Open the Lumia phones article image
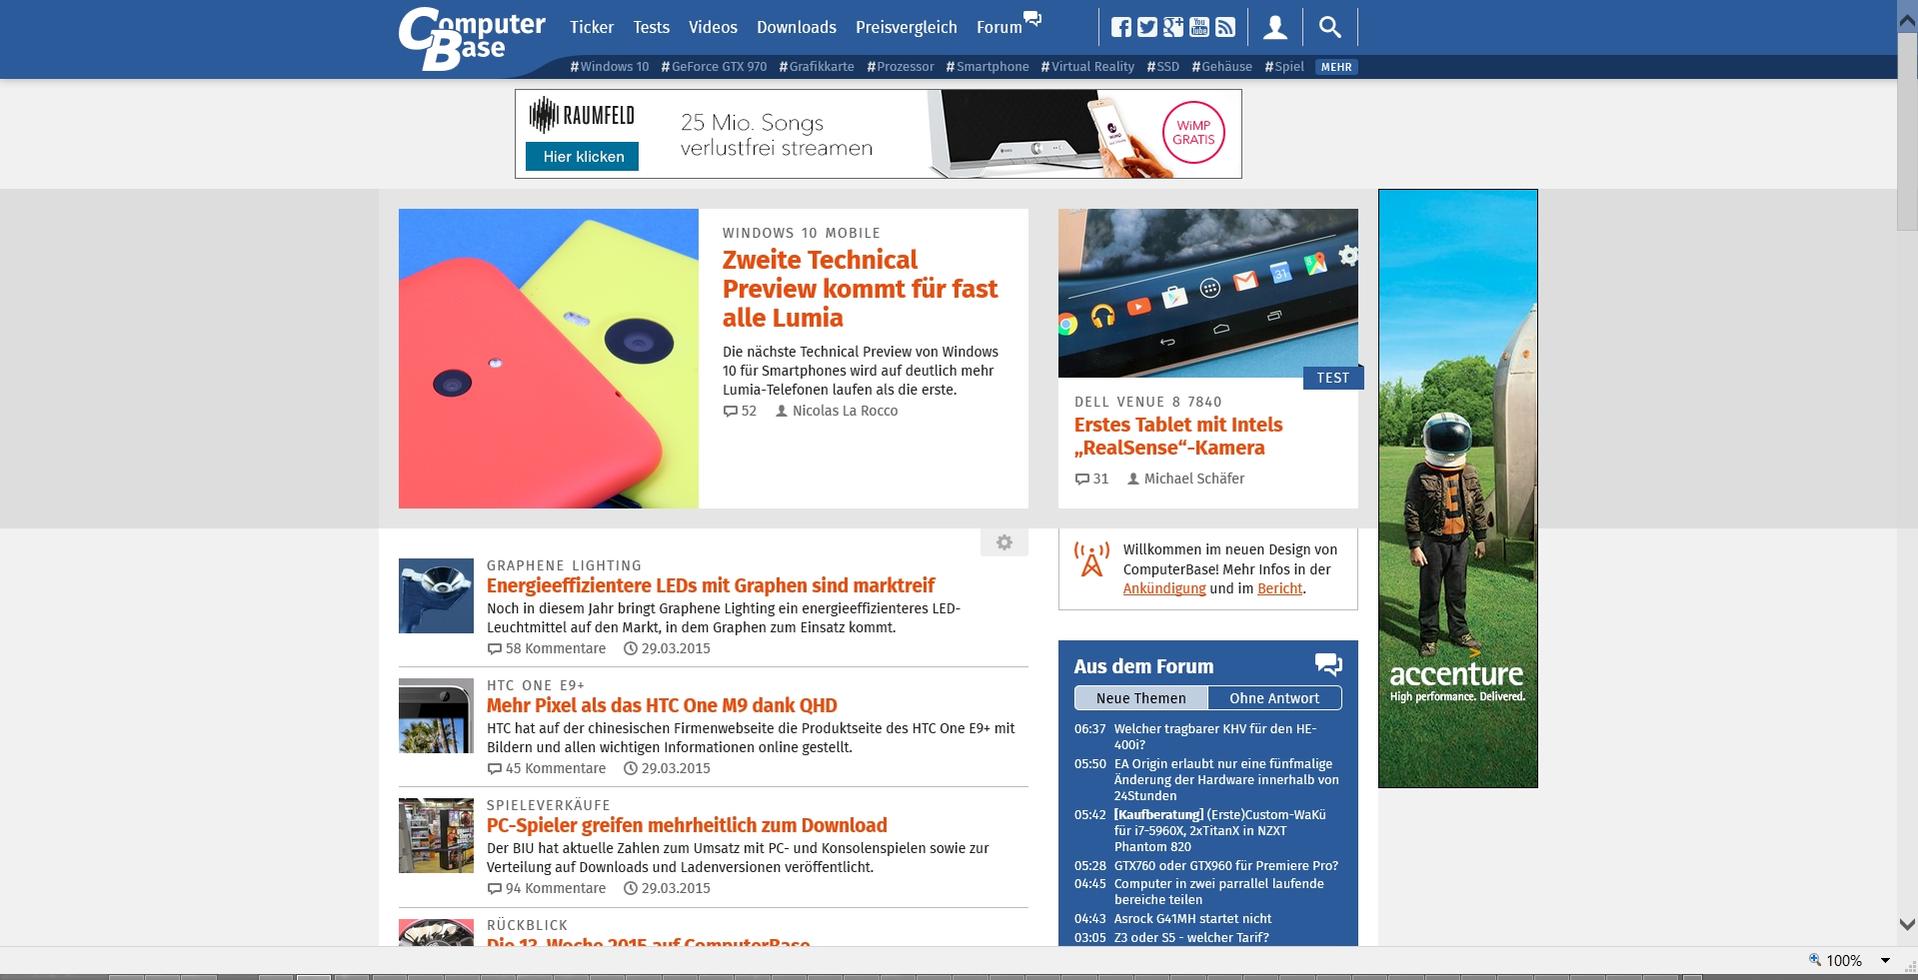 [548, 358]
